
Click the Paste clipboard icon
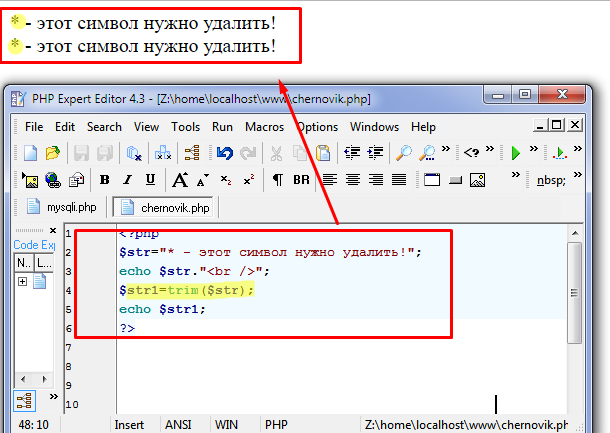pos(323,153)
